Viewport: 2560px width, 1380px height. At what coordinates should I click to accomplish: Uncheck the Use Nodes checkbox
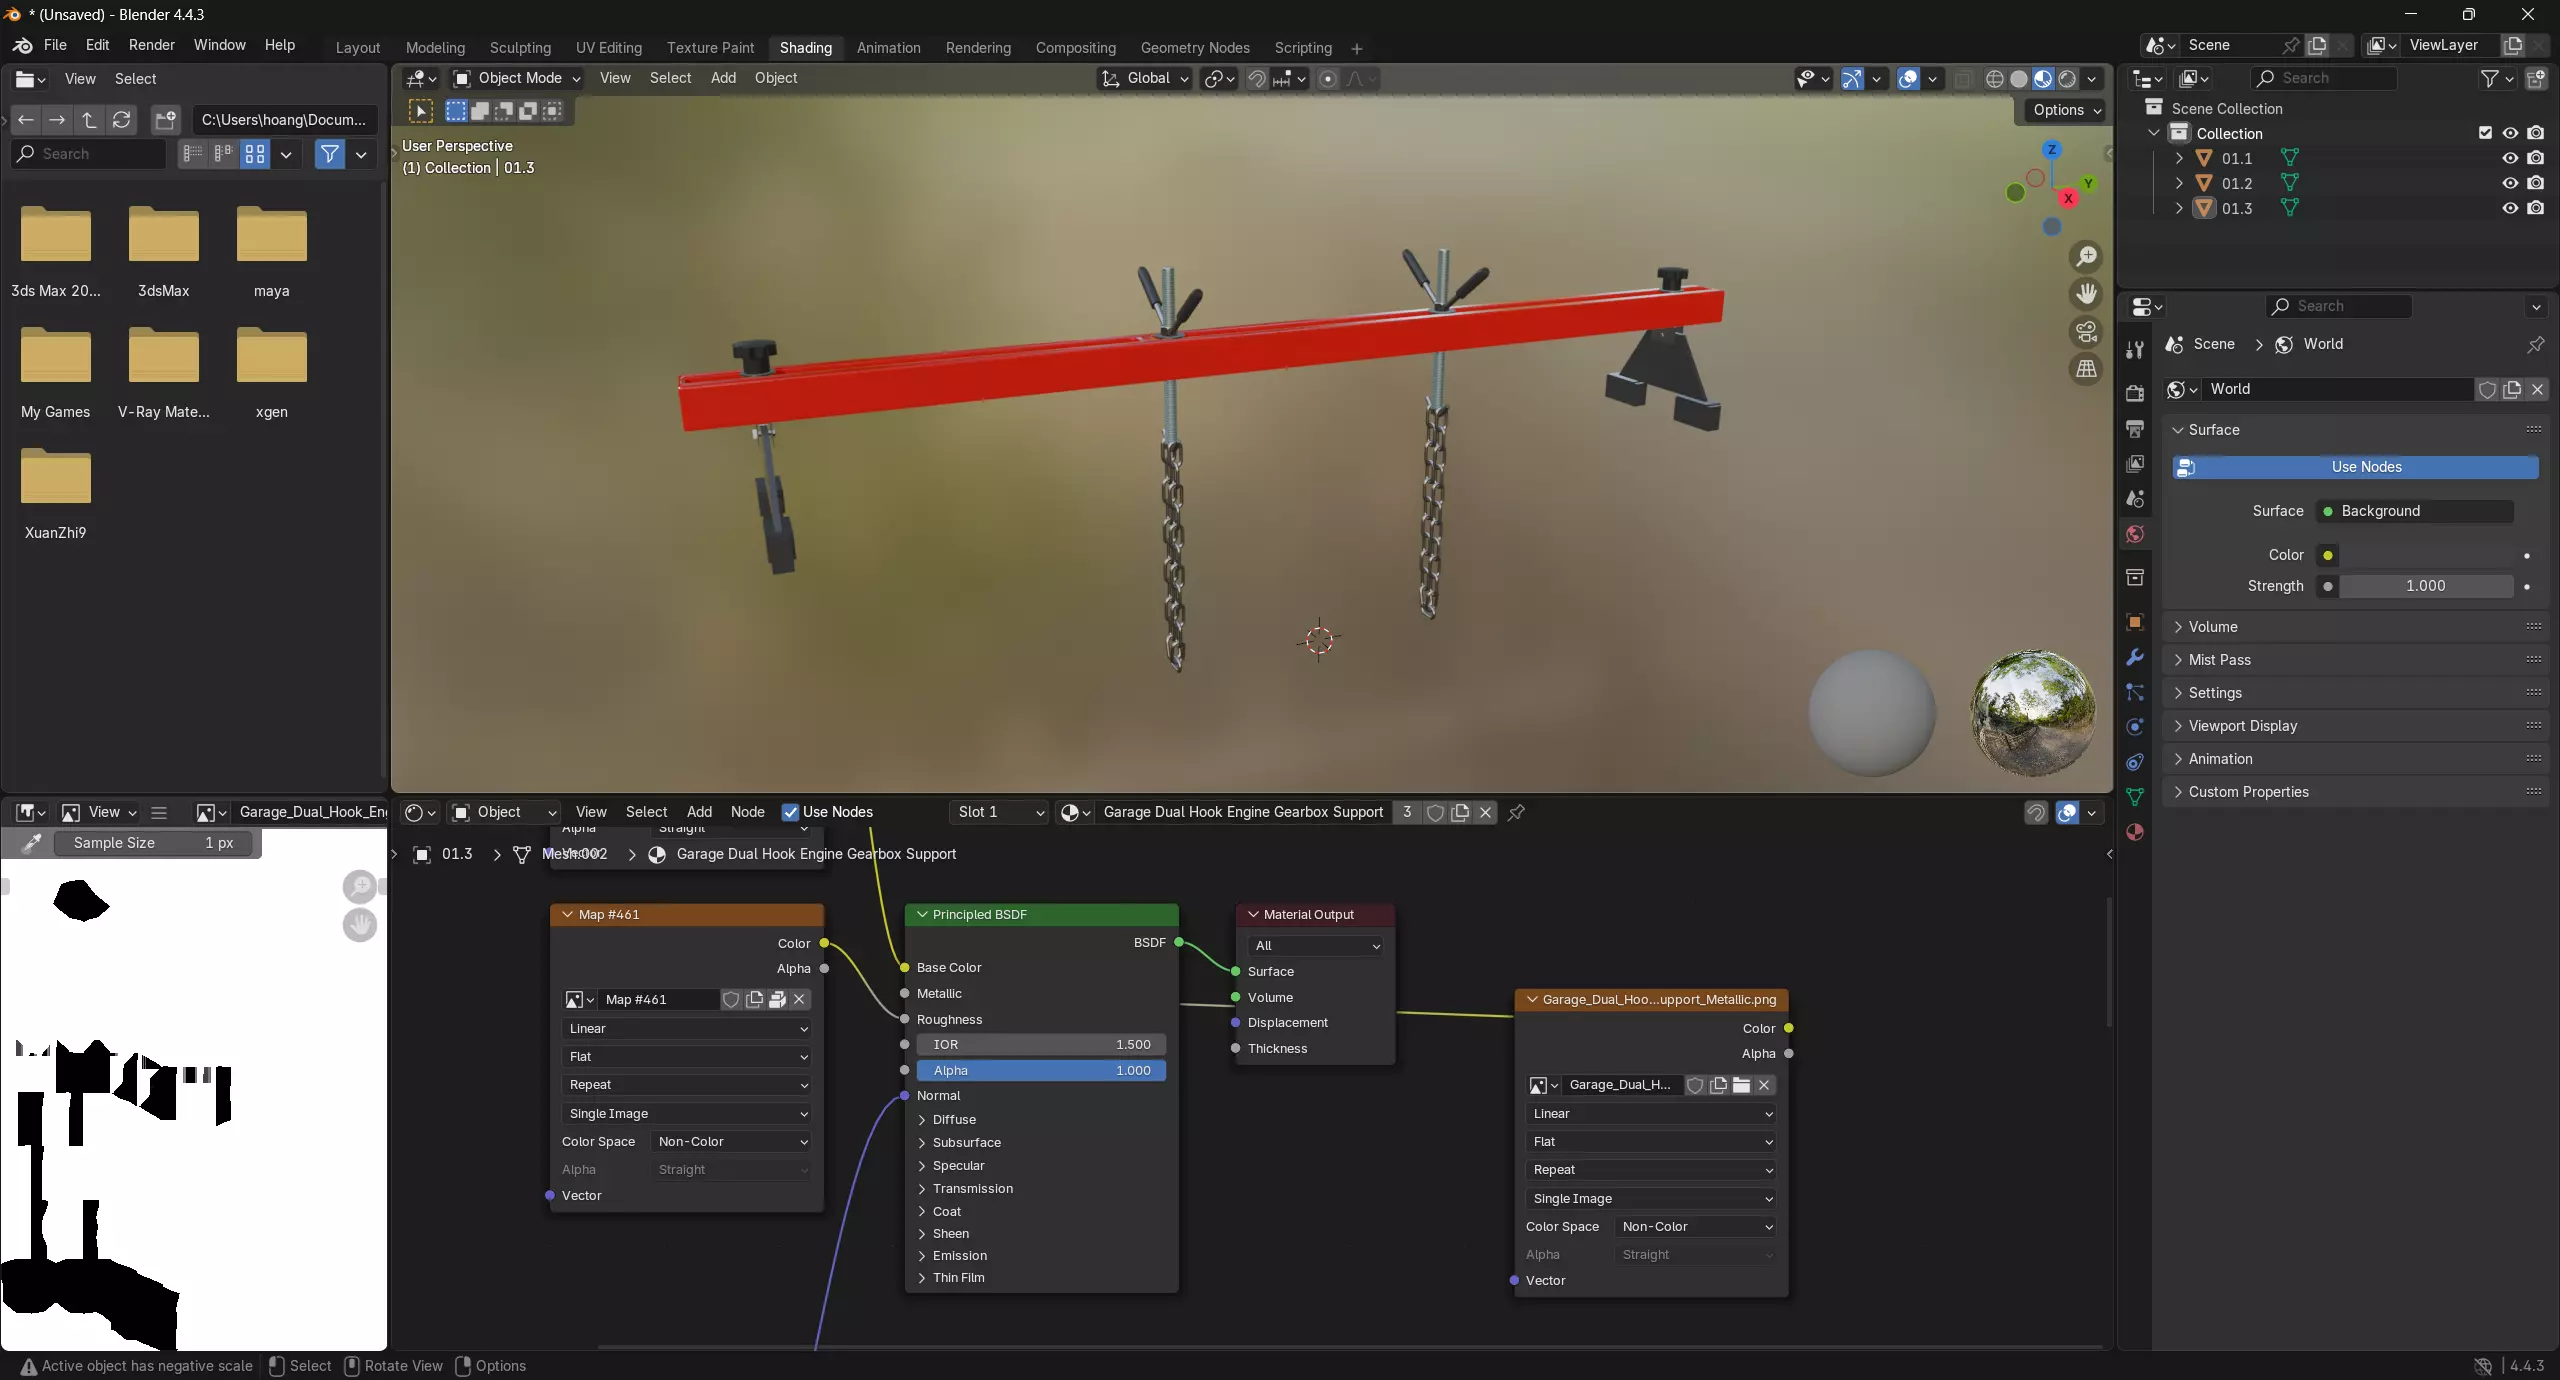[x=790, y=812]
